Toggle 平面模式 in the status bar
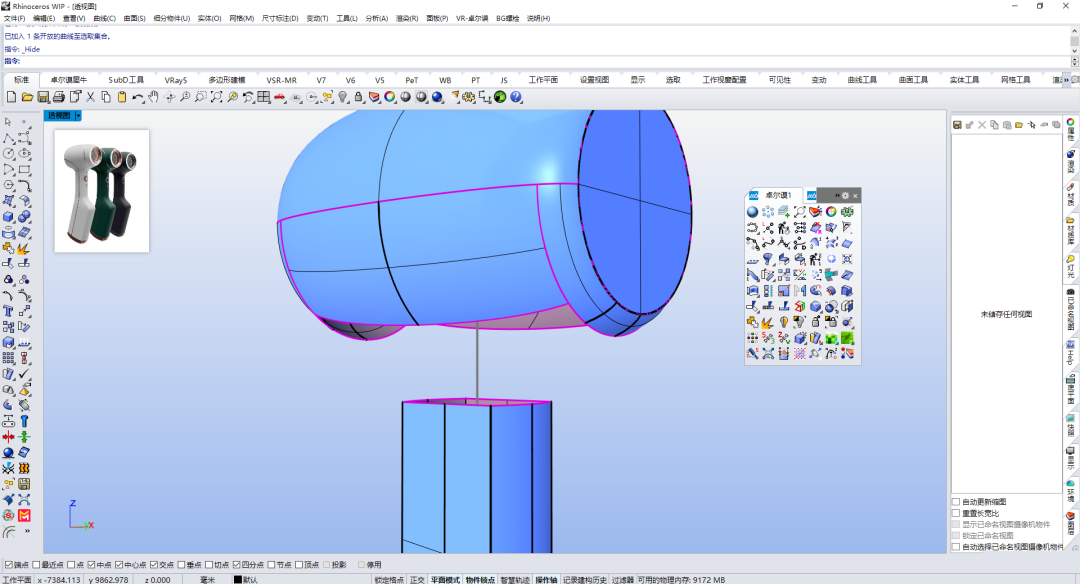This screenshot has height=584, width=1080. pos(445,580)
